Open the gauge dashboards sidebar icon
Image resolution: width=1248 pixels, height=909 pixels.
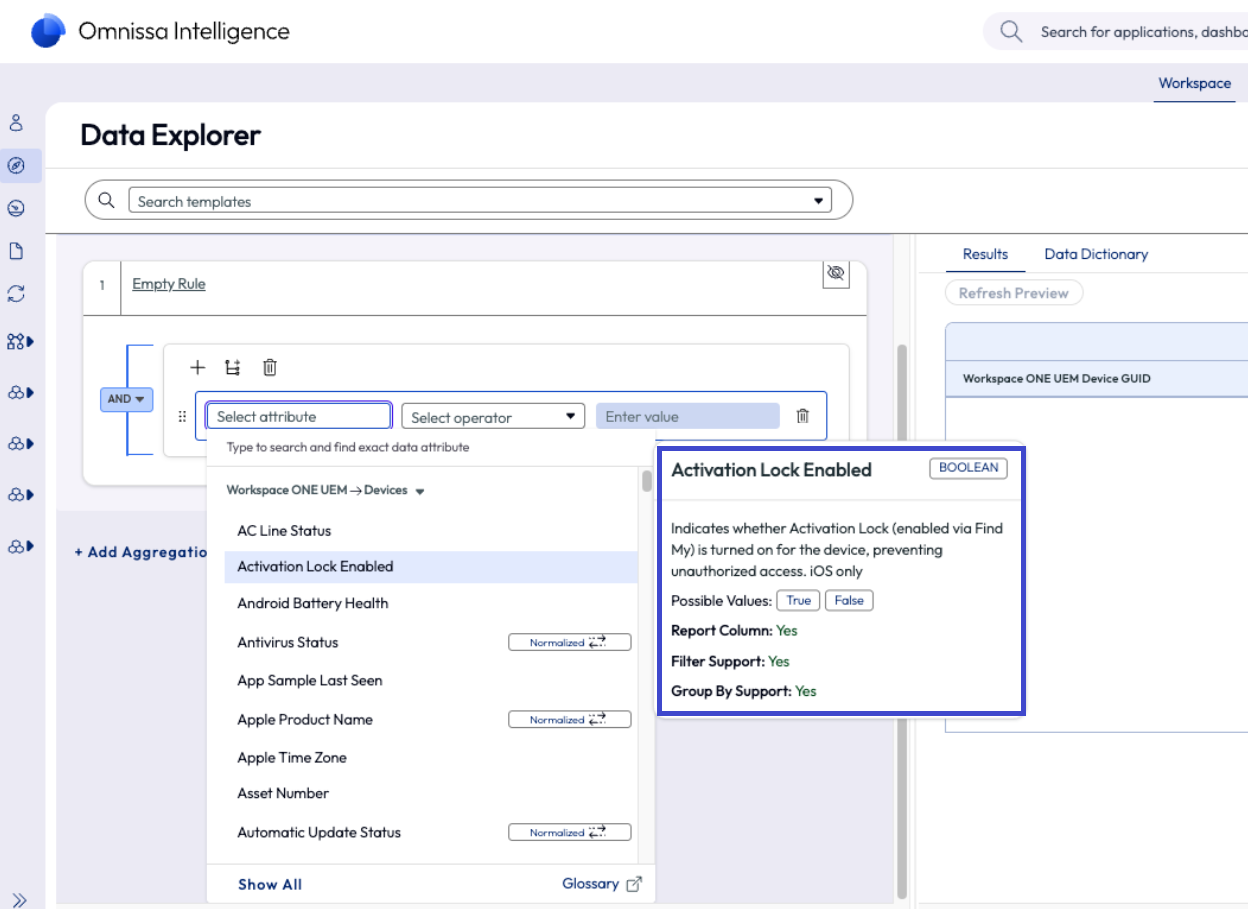click(x=16, y=209)
